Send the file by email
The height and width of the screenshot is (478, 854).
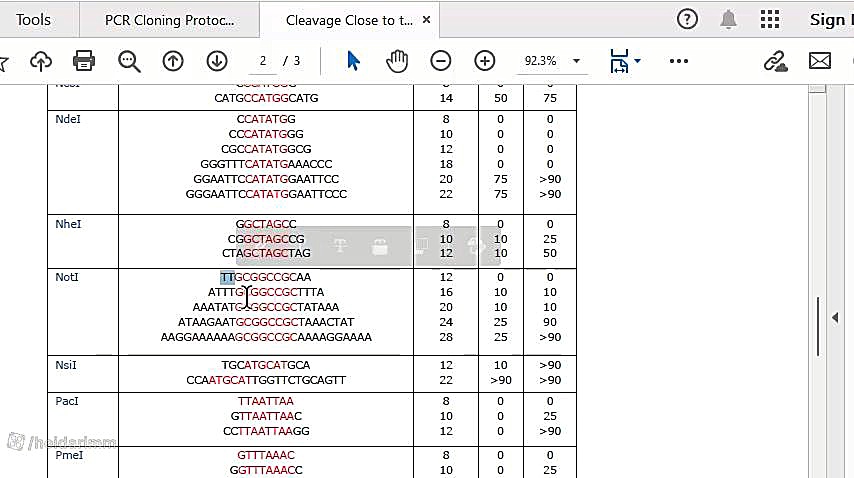point(820,61)
